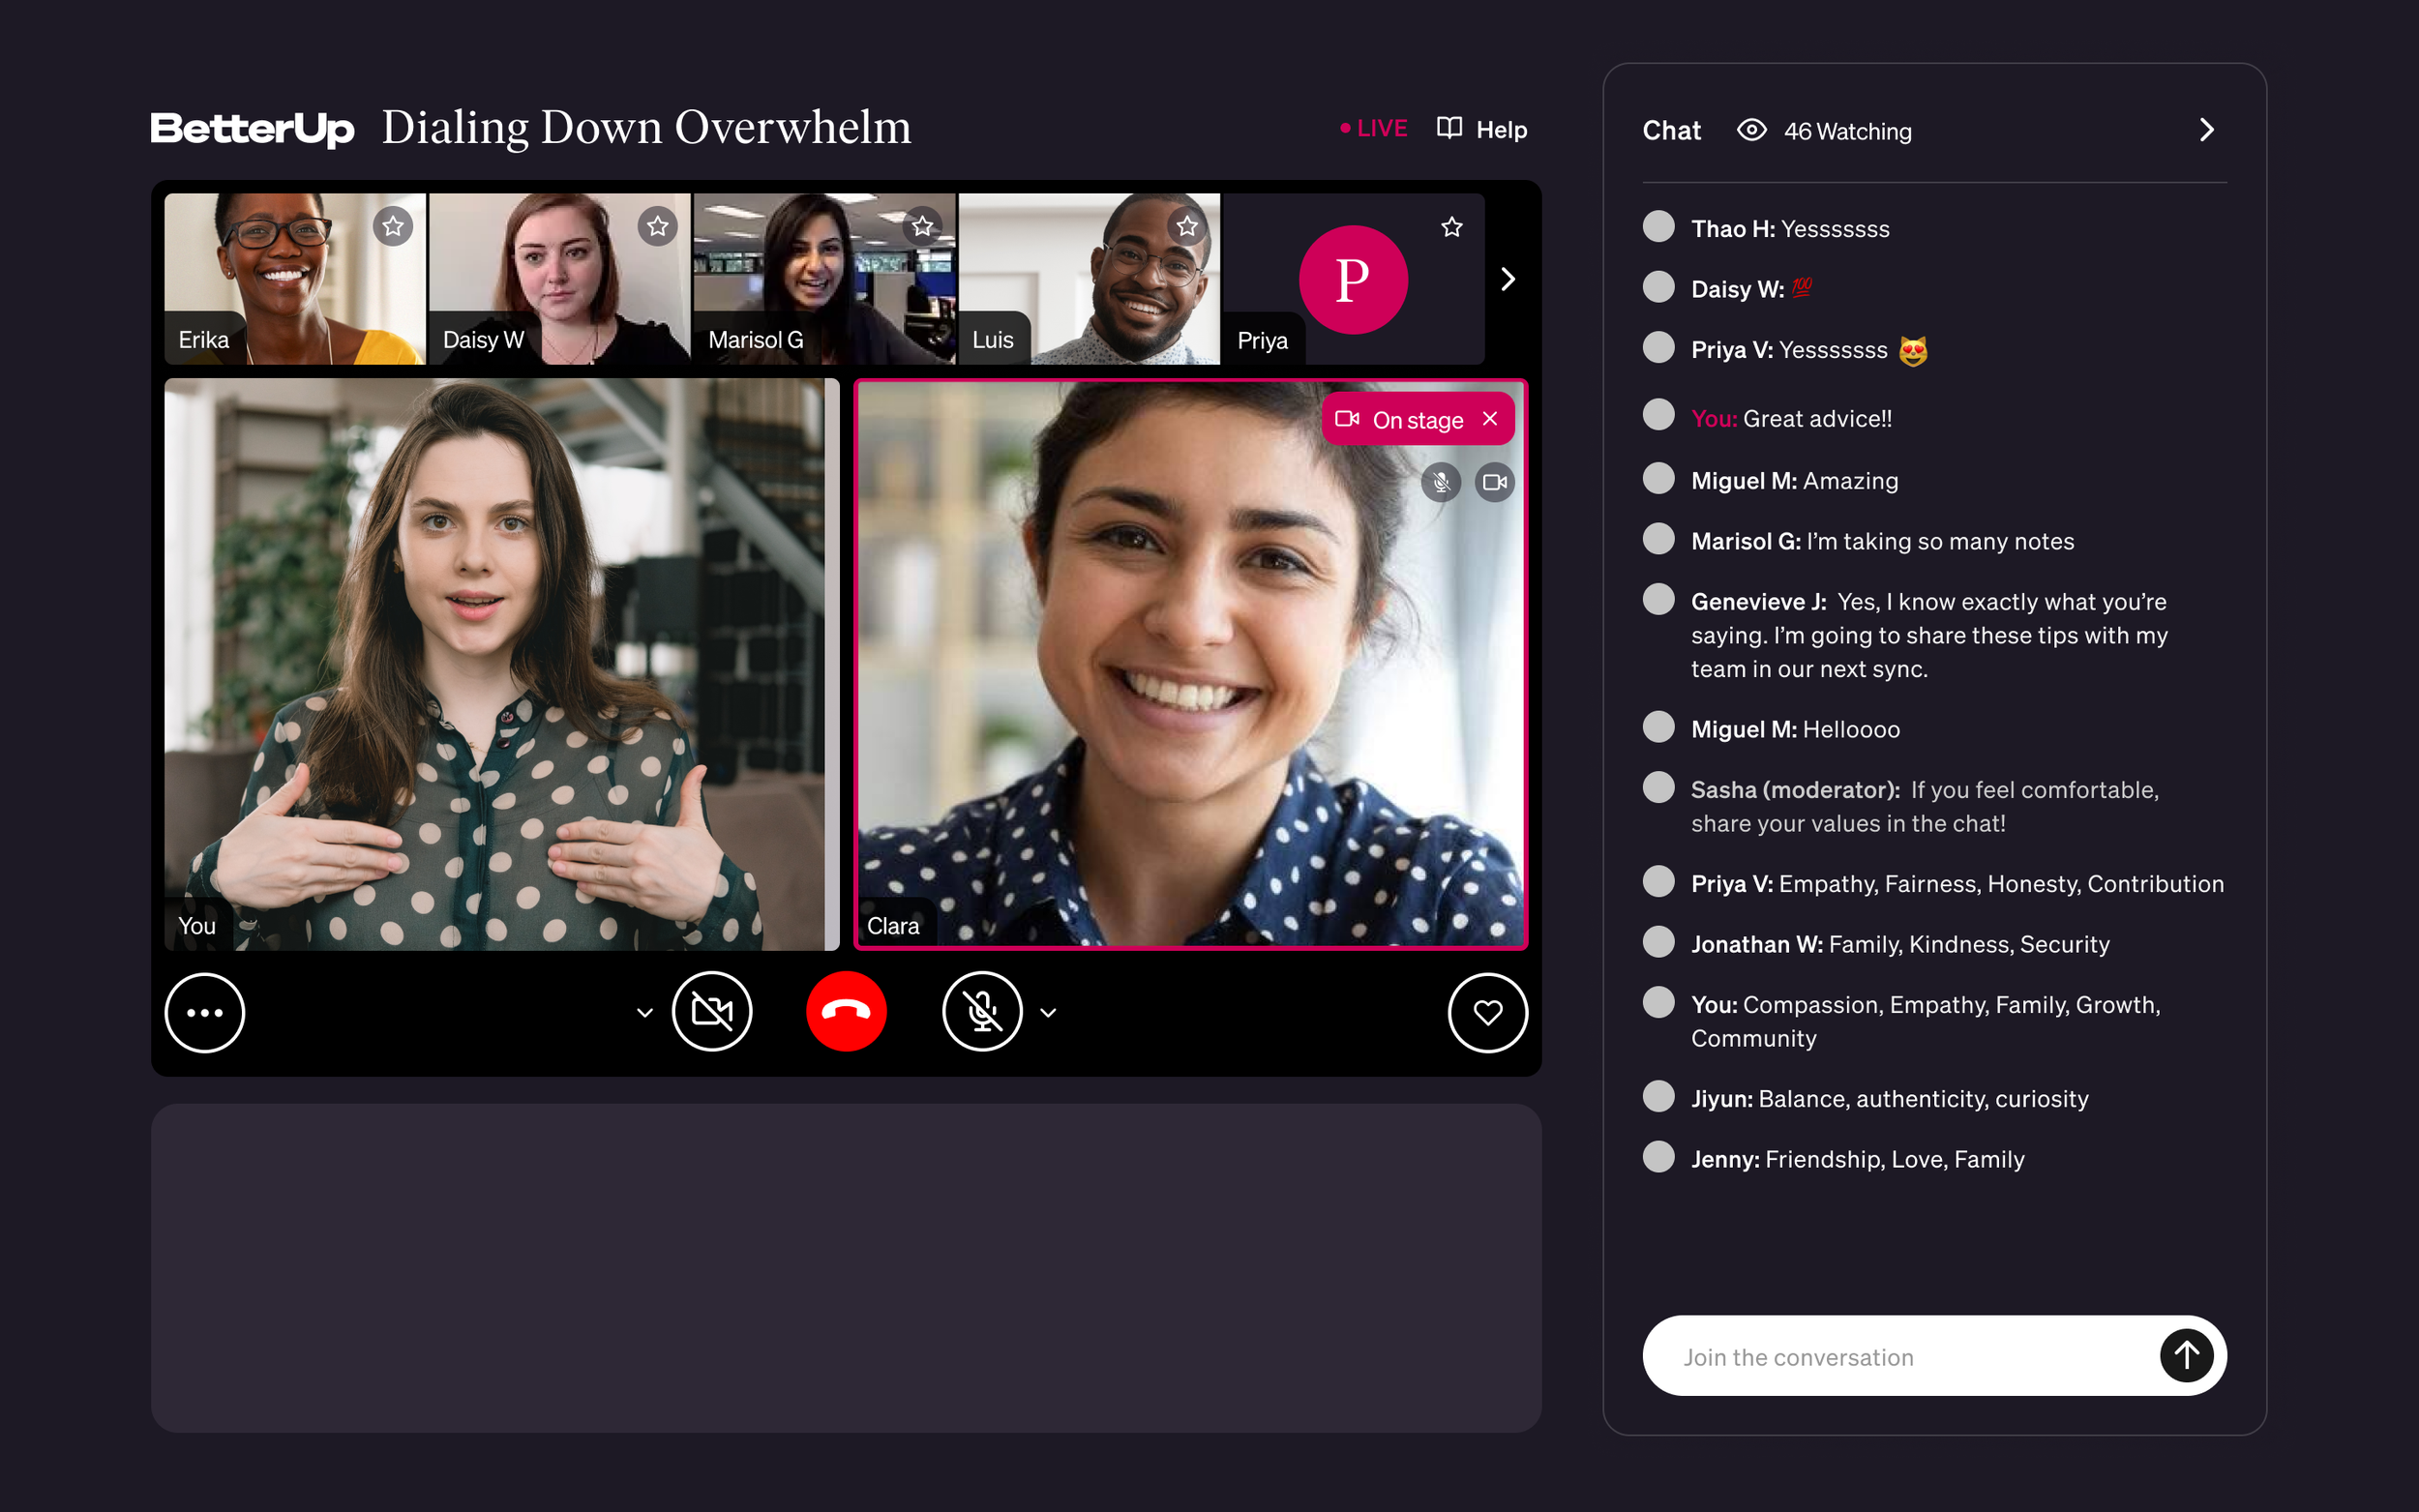Remove Clara from stage with X
This screenshot has height=1512, width=2419.
1490,419
